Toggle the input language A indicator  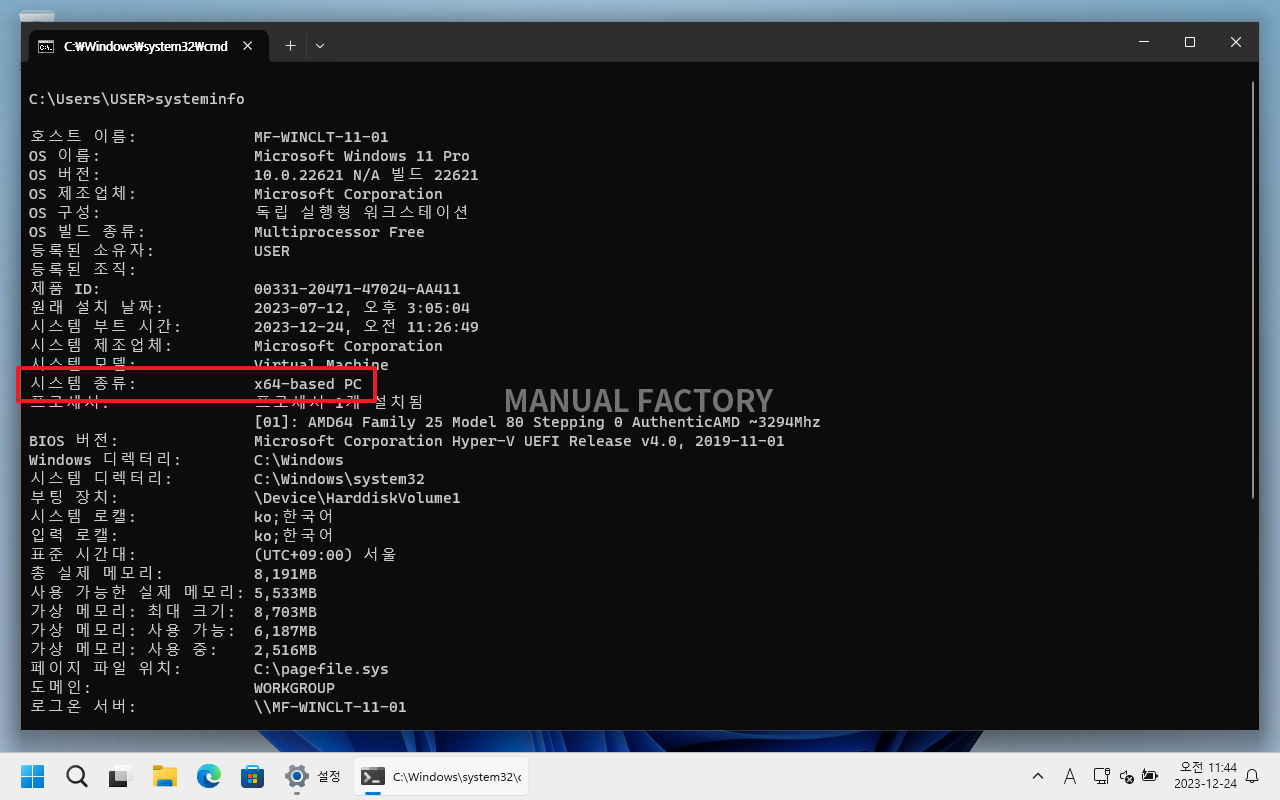tap(1069, 776)
